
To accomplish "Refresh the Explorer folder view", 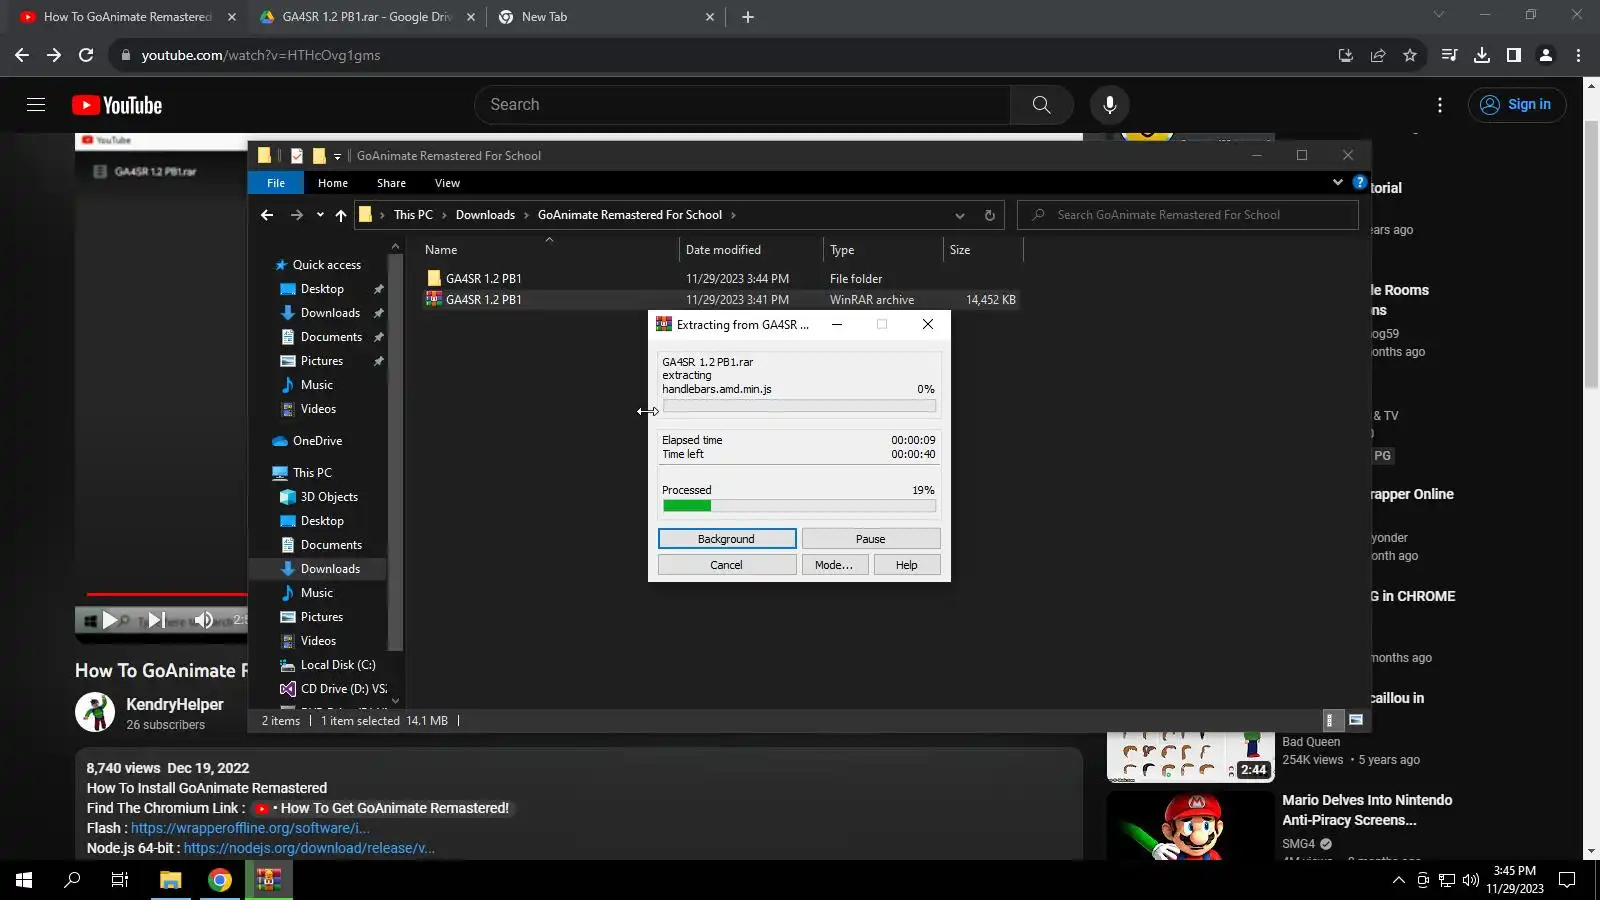I will pos(990,215).
